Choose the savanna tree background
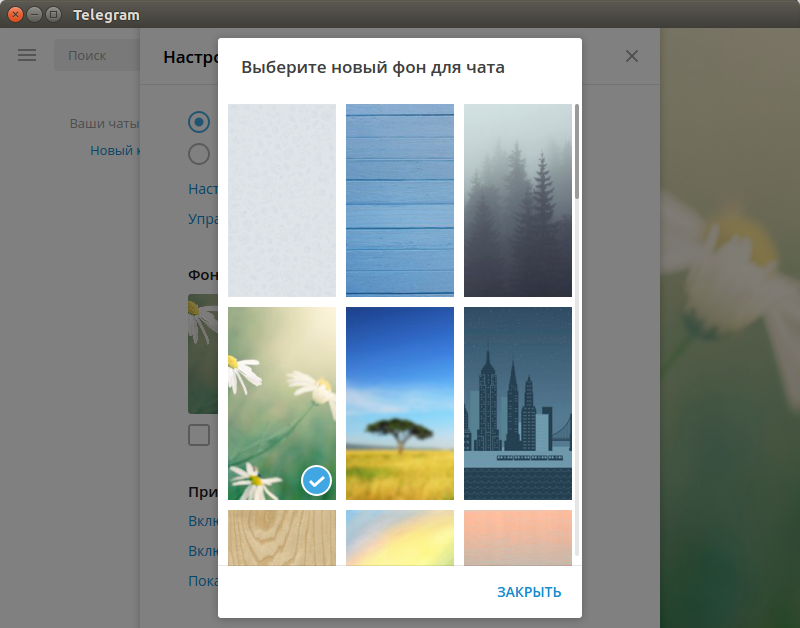This screenshot has height=628, width=800. pyautogui.click(x=399, y=403)
